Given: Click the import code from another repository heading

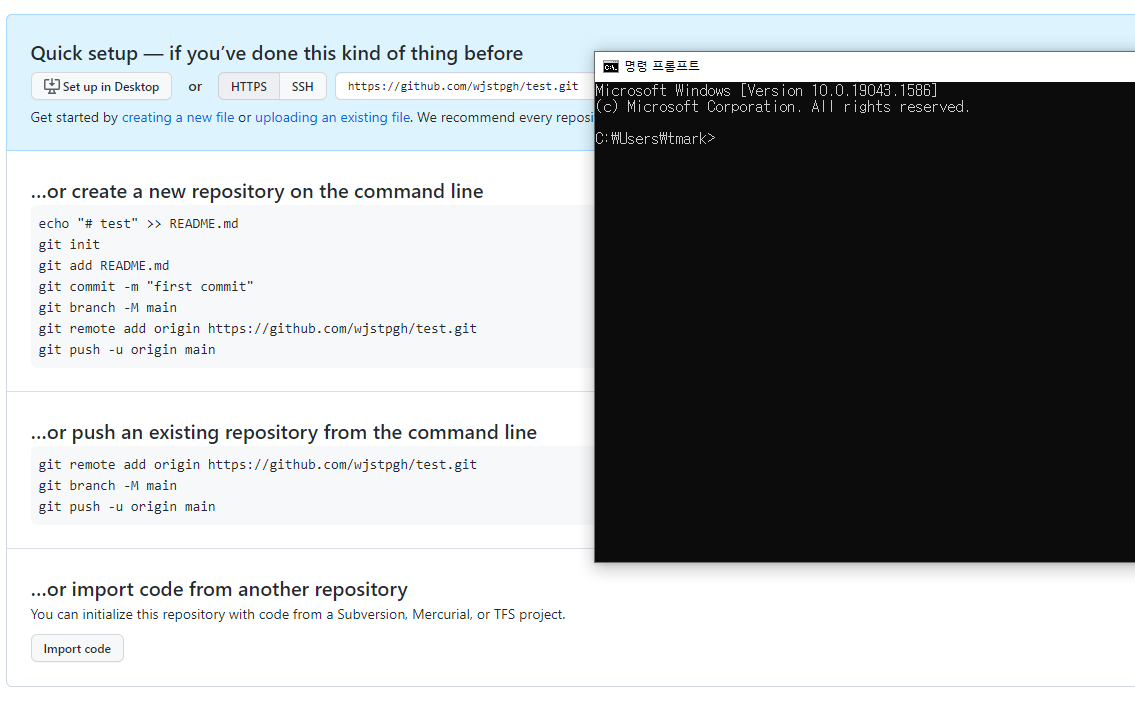Looking at the screenshot, I should coord(219,589).
